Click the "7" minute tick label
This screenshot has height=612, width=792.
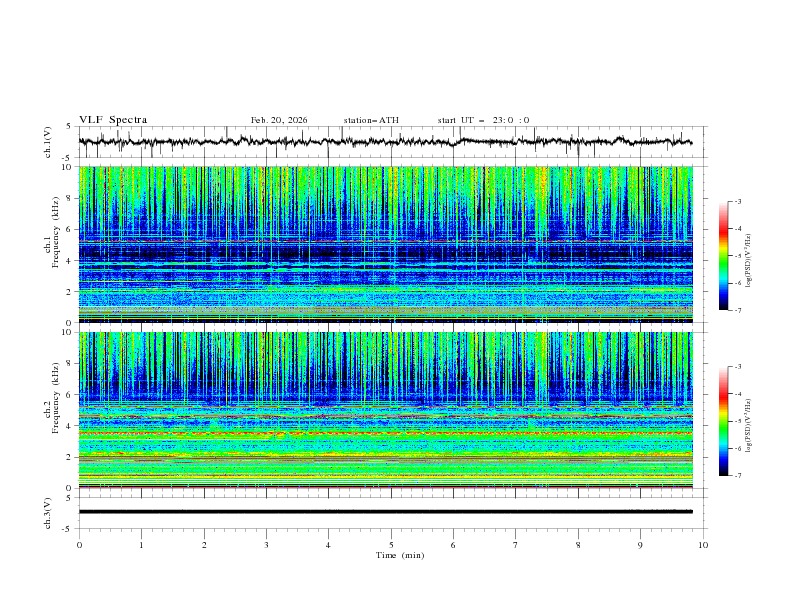tap(516, 545)
